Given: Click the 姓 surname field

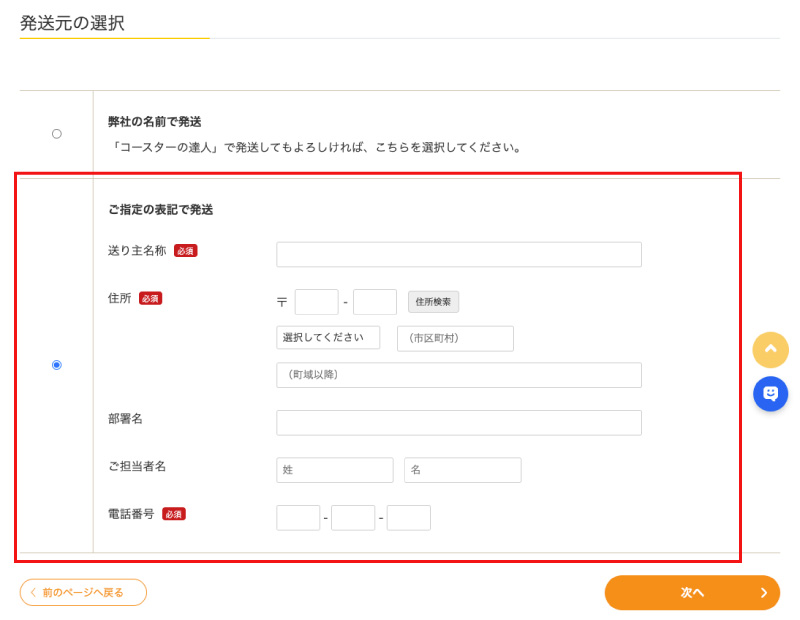Looking at the screenshot, I should pyautogui.click(x=335, y=470).
